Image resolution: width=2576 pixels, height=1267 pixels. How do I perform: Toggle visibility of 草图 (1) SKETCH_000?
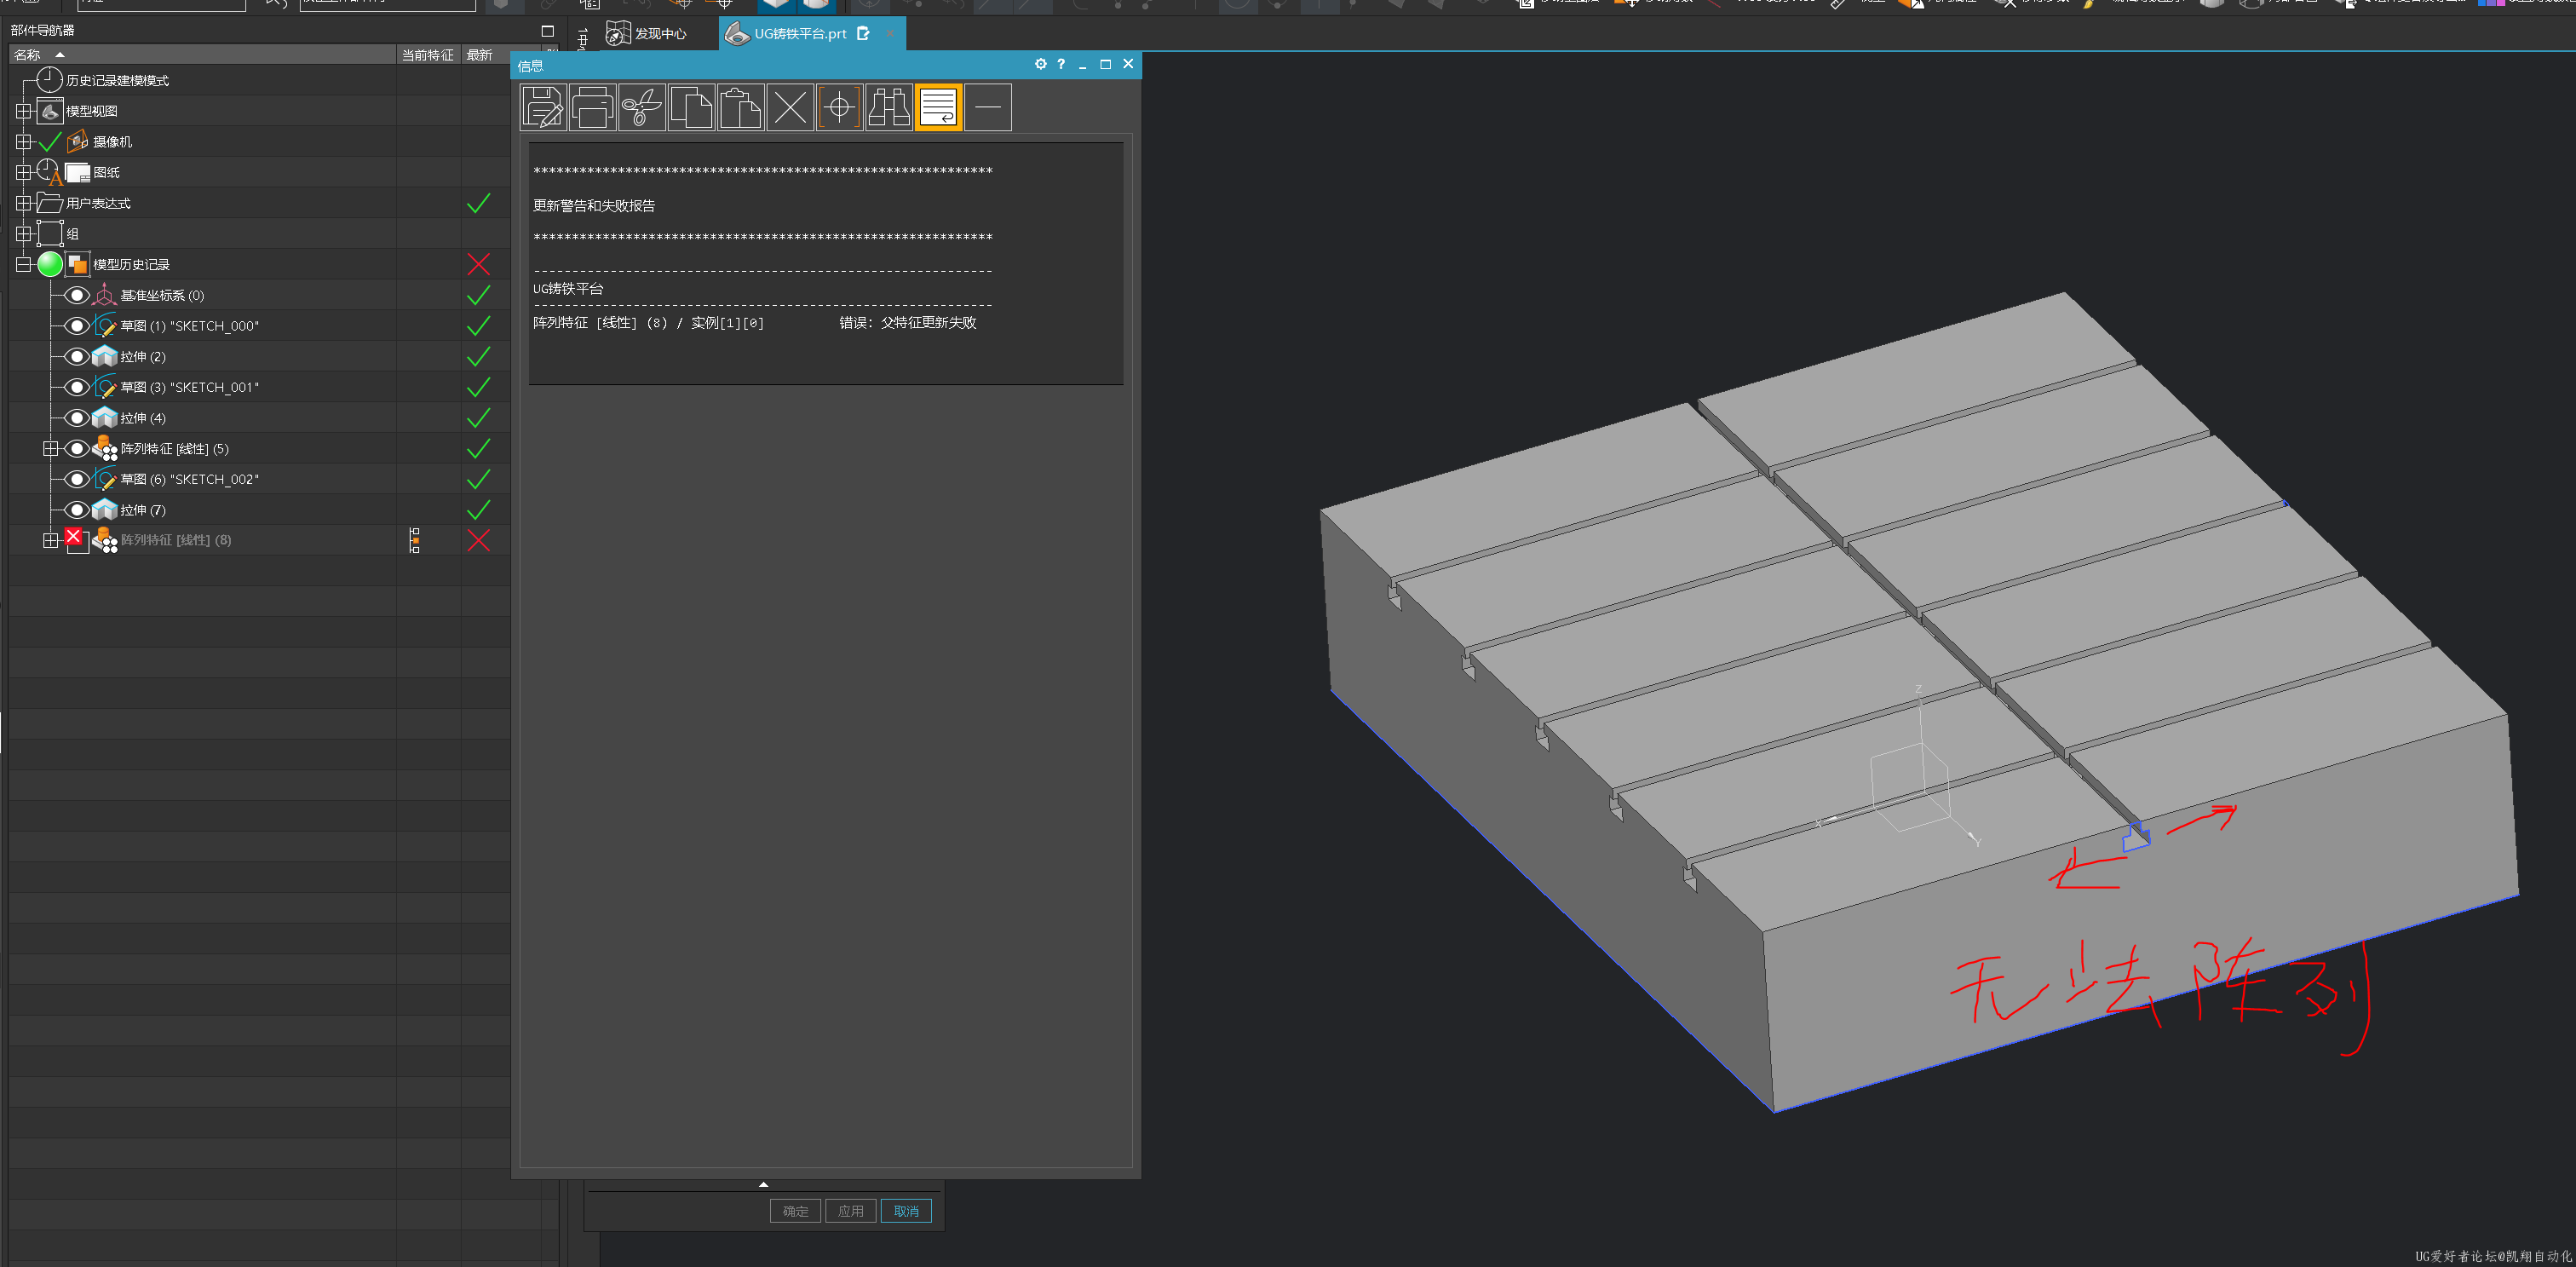point(77,326)
